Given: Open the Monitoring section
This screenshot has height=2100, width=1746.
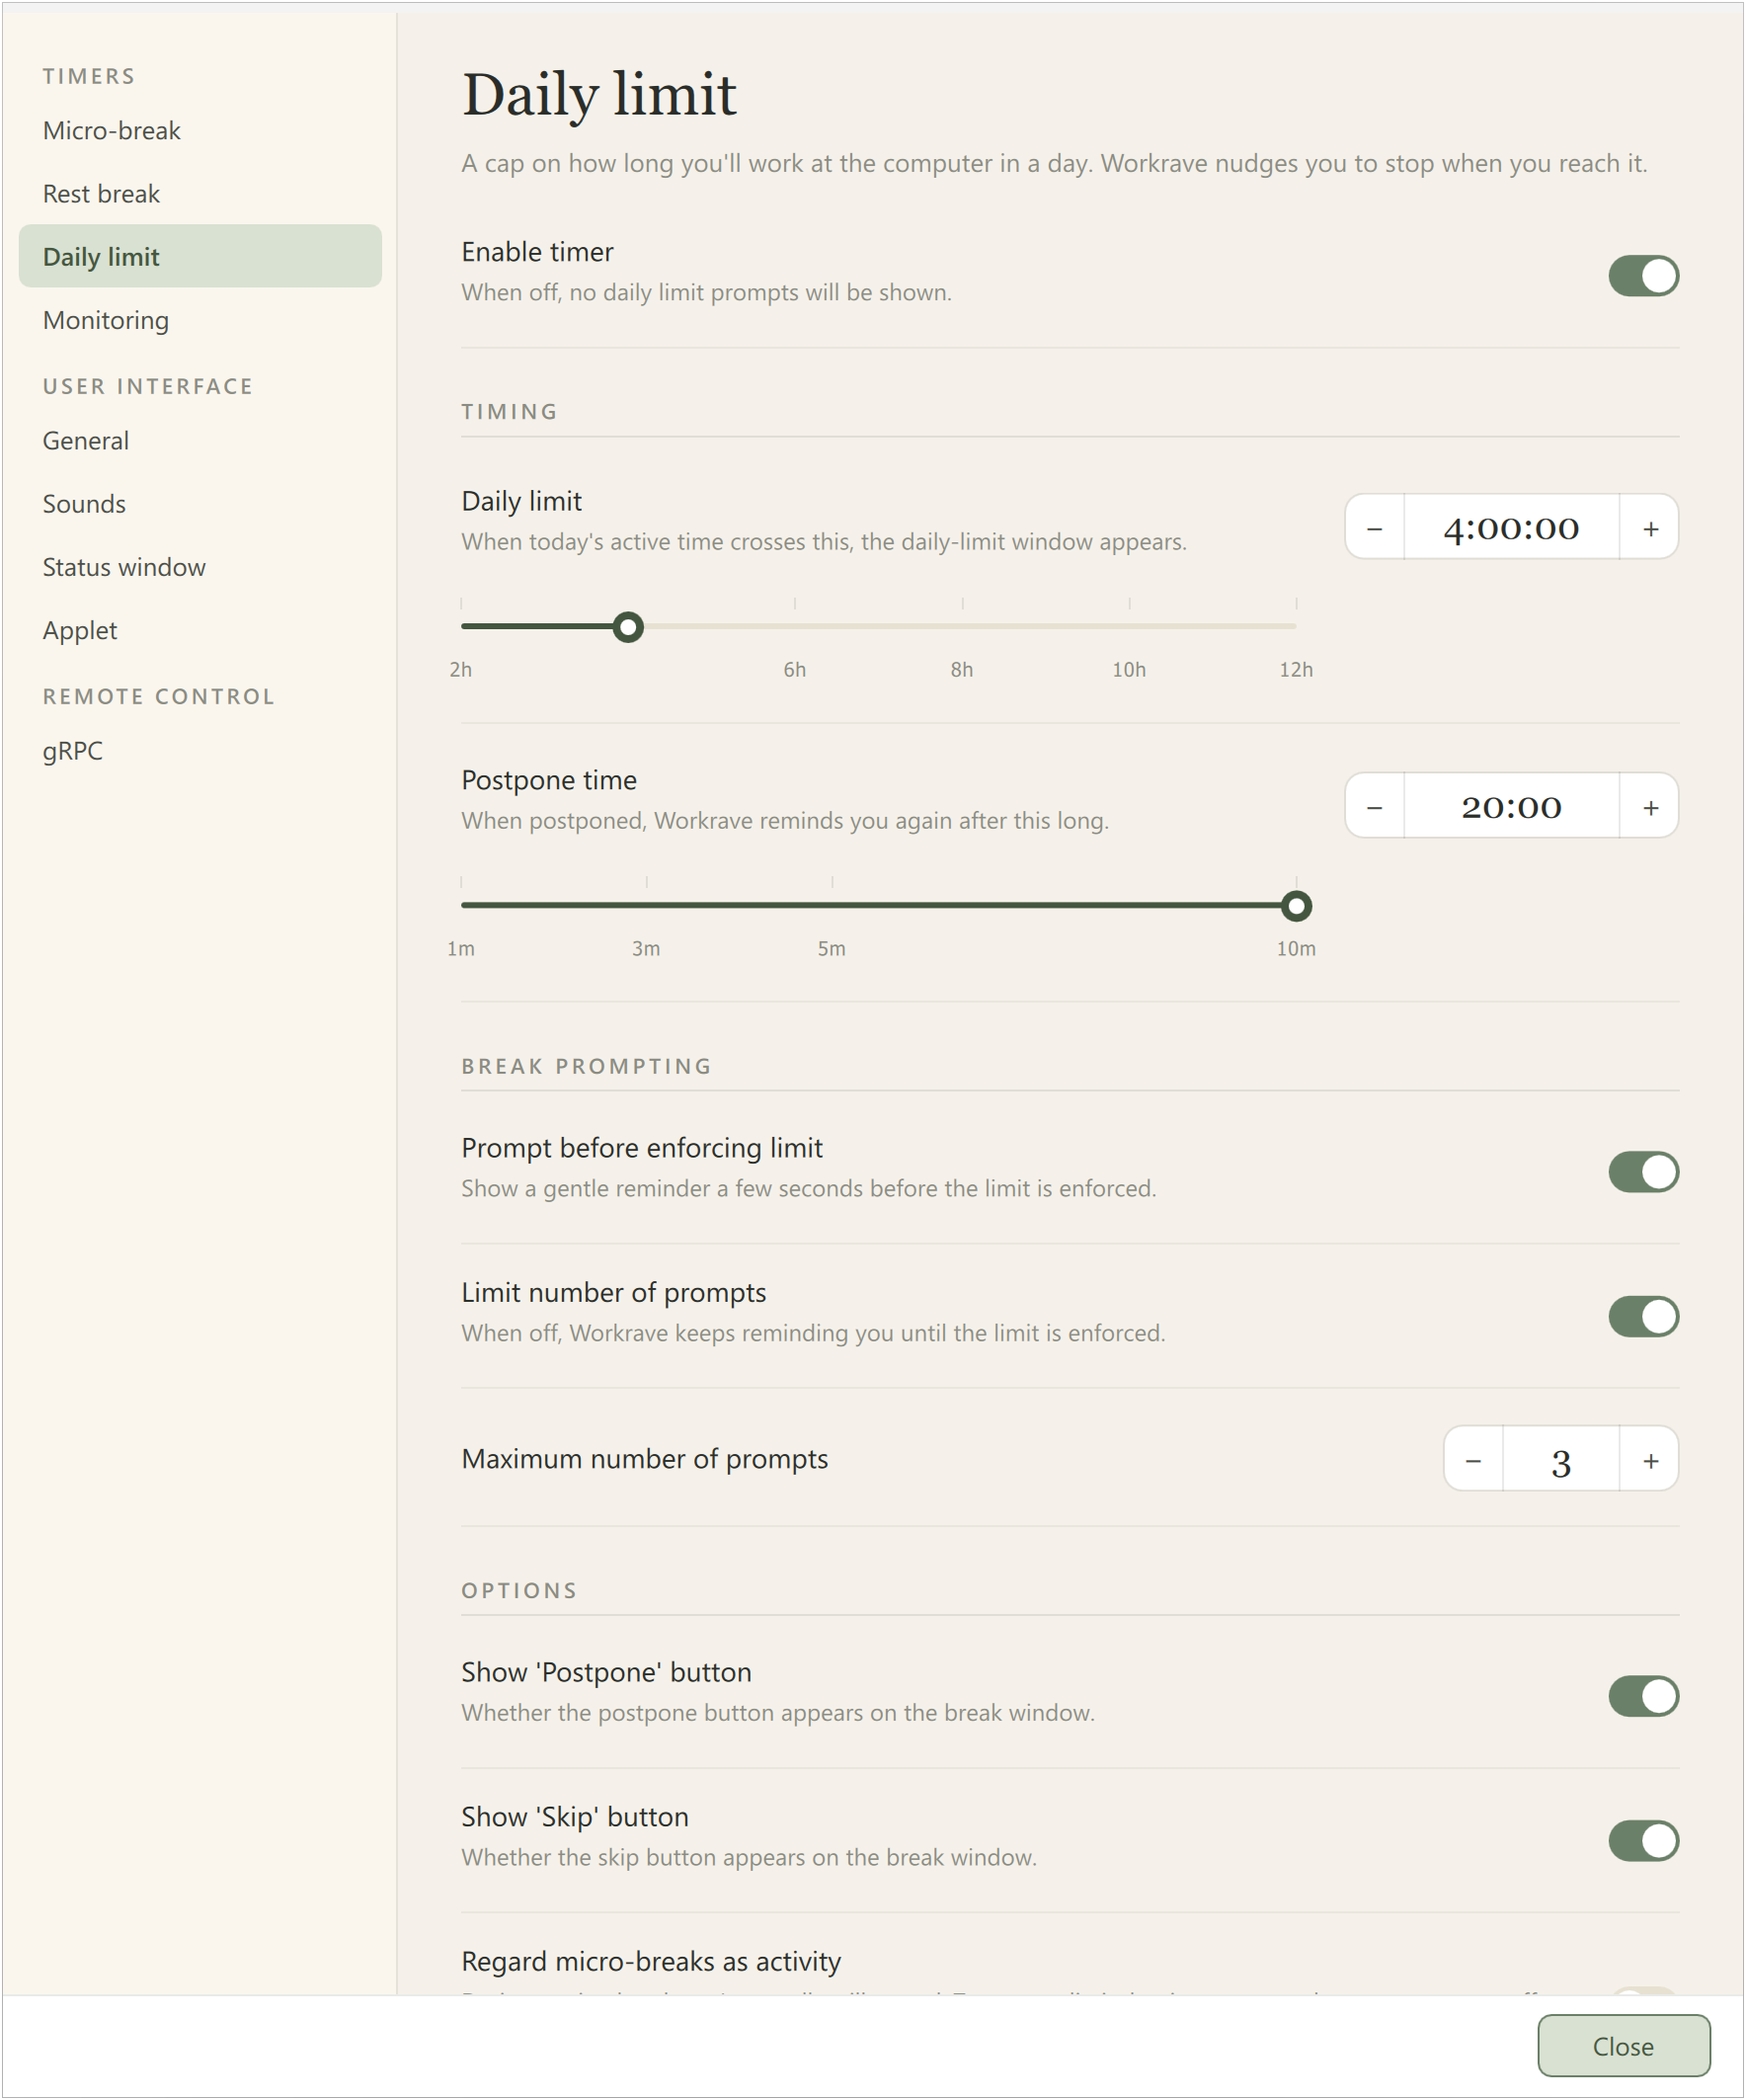Looking at the screenshot, I should [200, 320].
